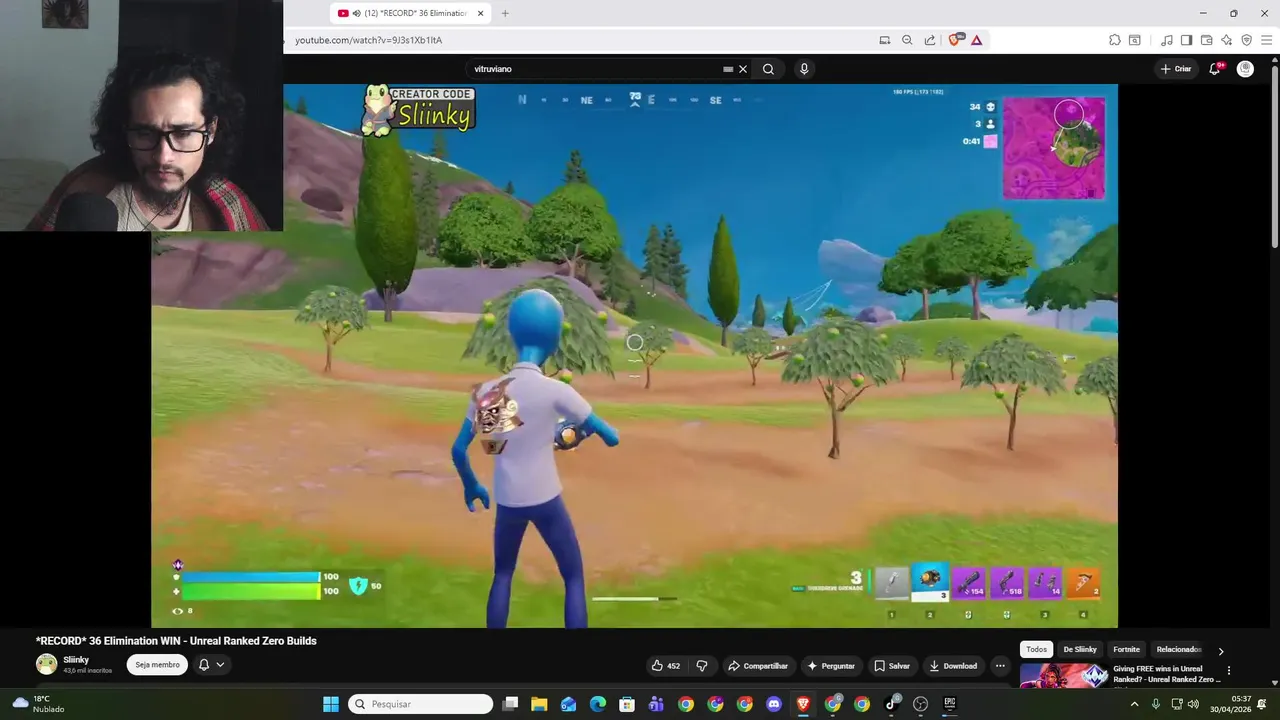The height and width of the screenshot is (720, 1280).
Task: Show hidden system tray icons chevron
Action: [x=1134, y=704]
